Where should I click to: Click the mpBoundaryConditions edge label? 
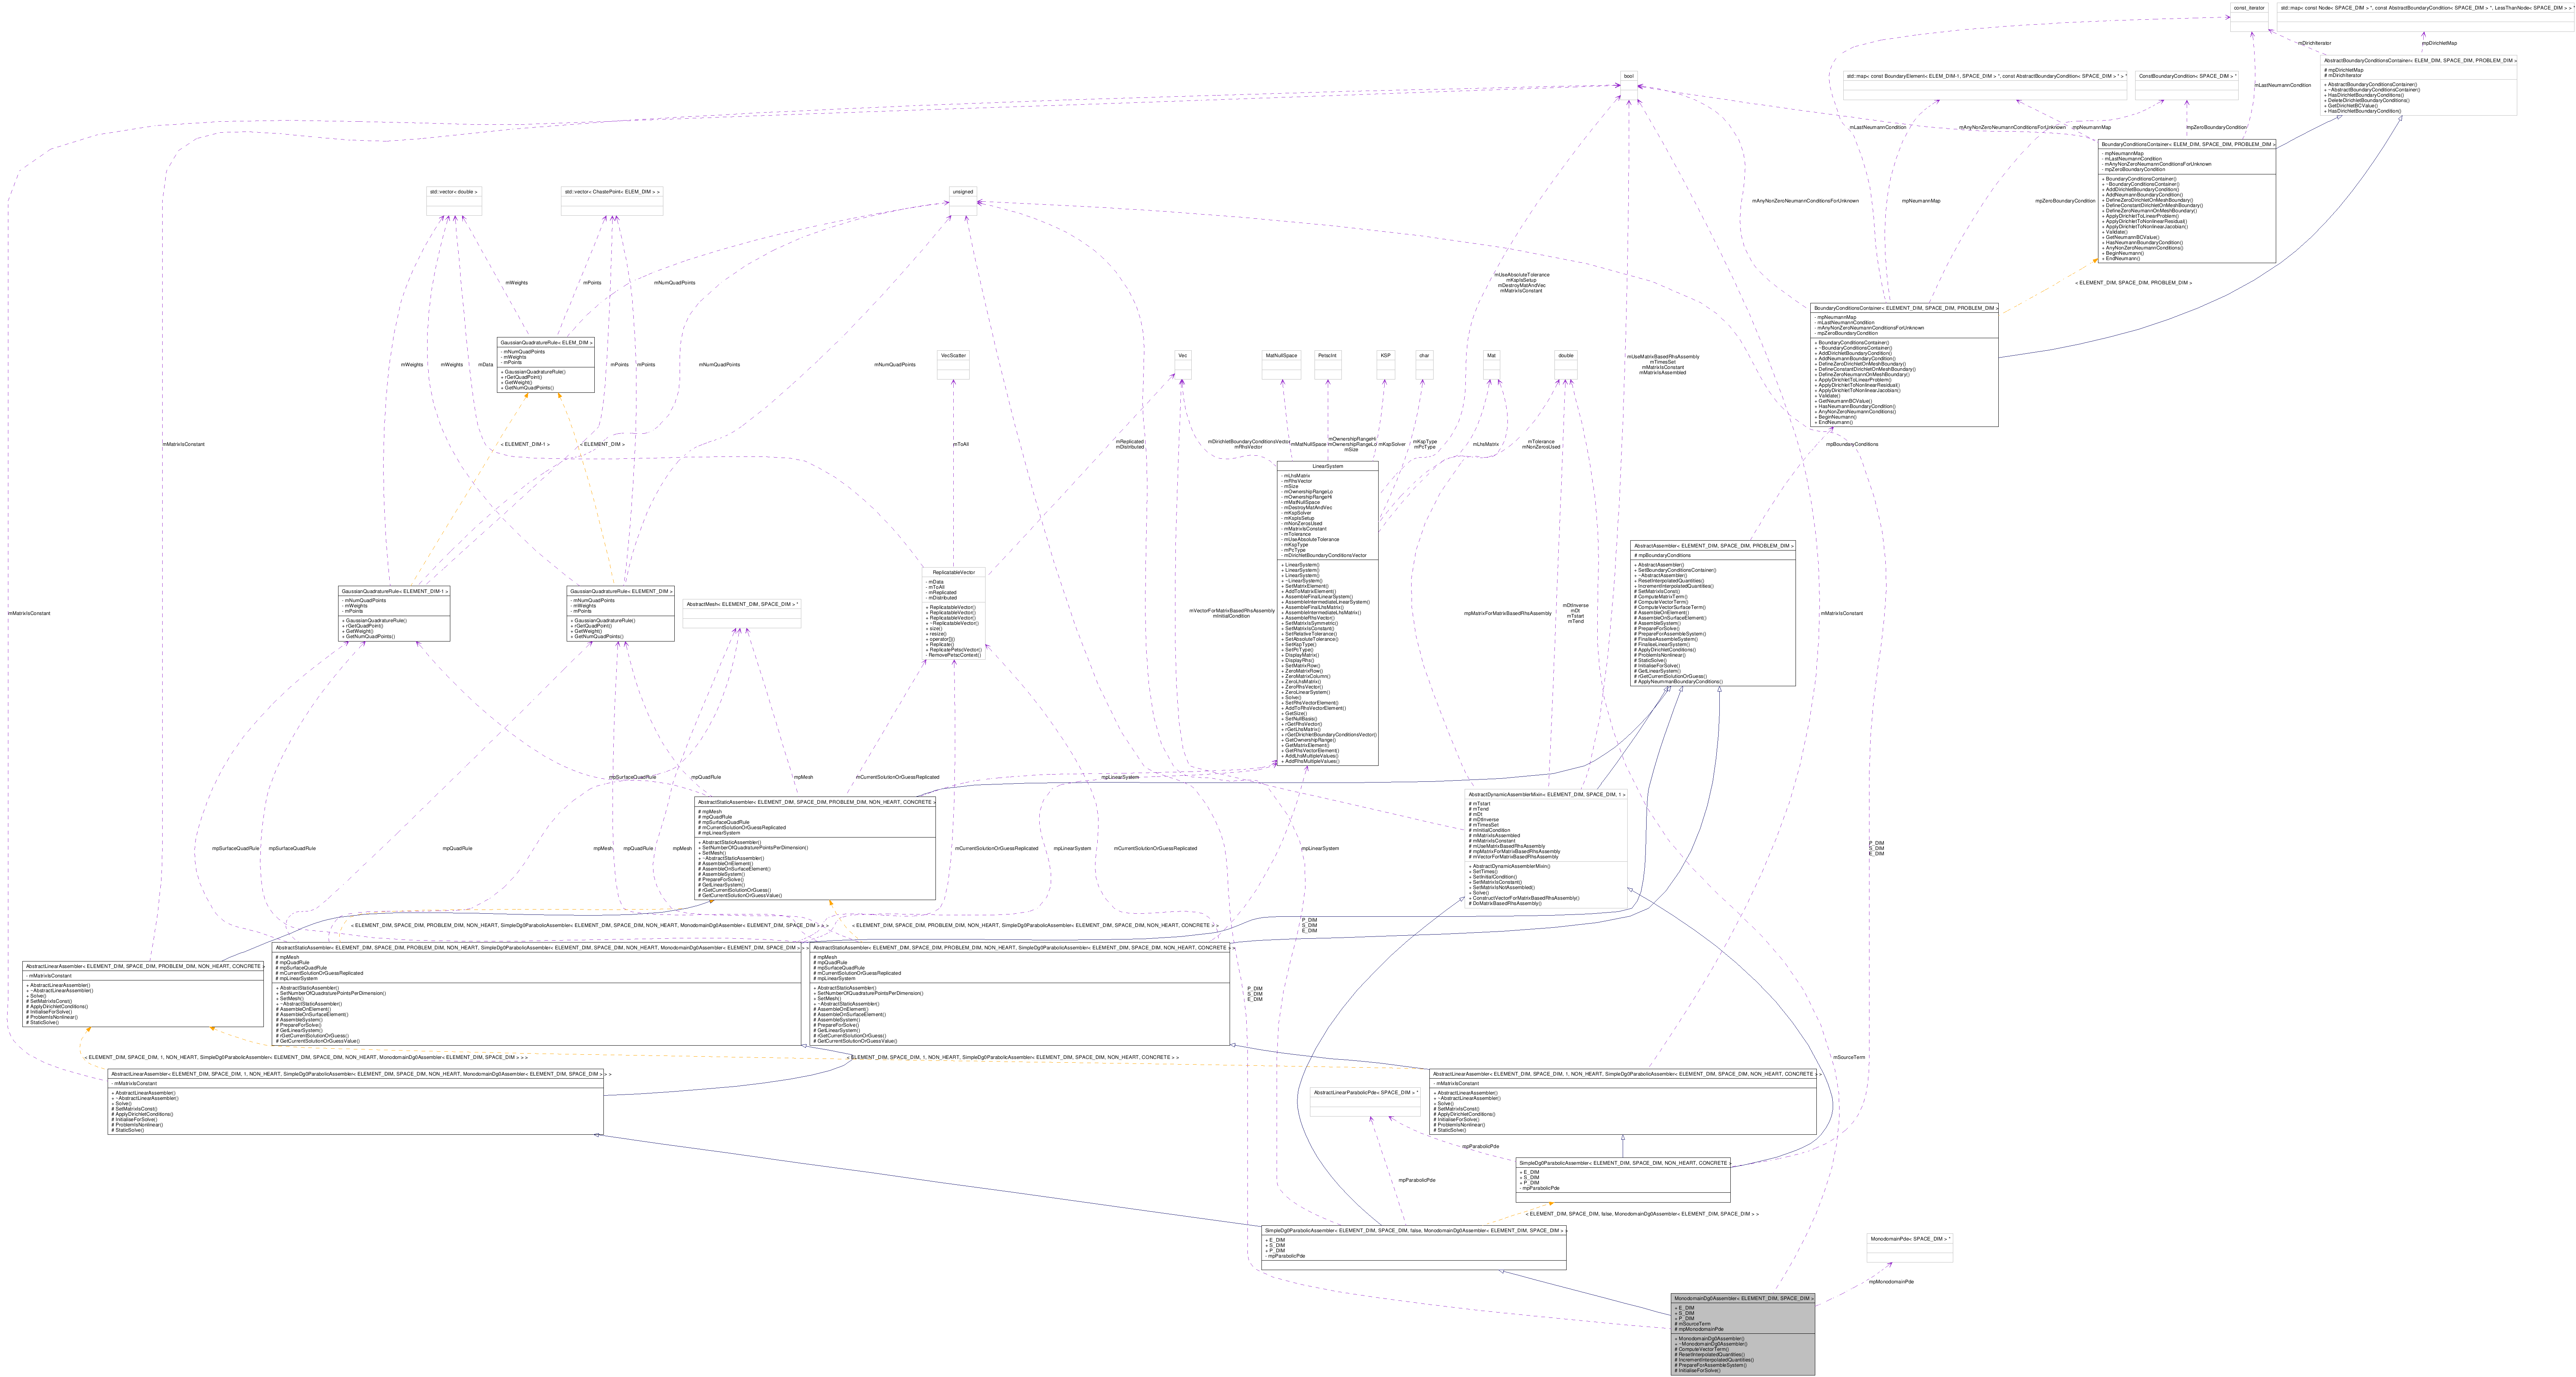(x=1852, y=444)
